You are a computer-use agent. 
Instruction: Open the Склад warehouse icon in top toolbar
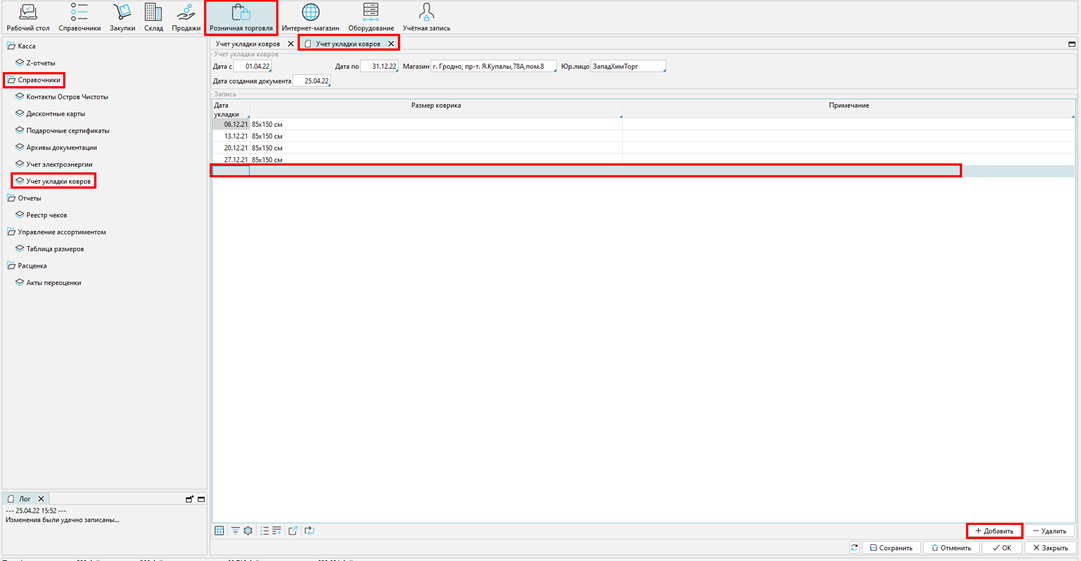[153, 17]
